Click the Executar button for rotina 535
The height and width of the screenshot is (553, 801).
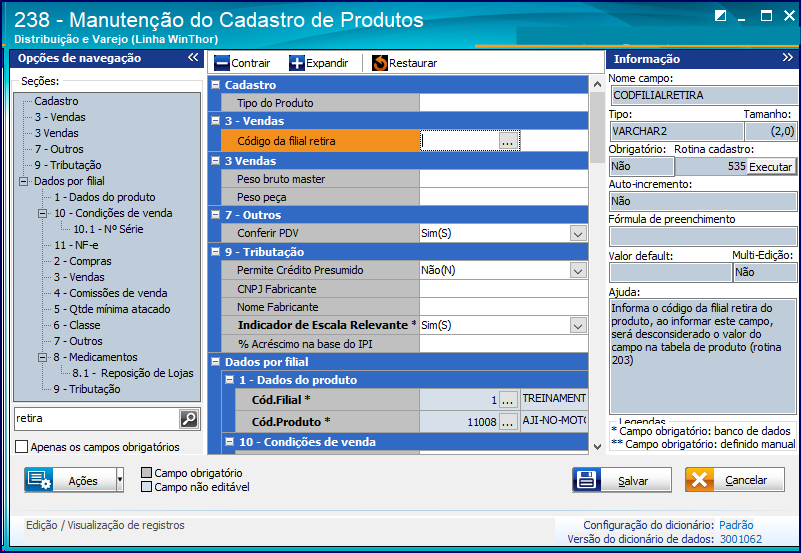click(770, 167)
